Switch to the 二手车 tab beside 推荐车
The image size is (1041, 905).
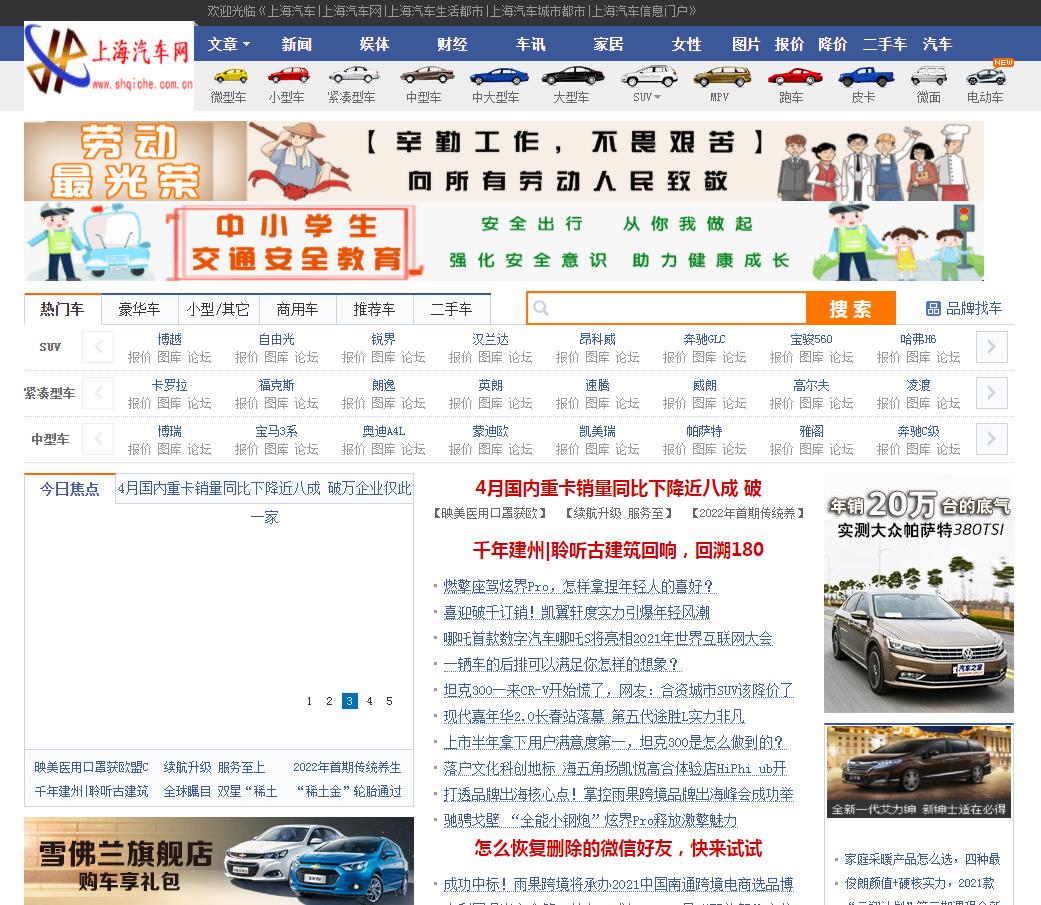(451, 309)
